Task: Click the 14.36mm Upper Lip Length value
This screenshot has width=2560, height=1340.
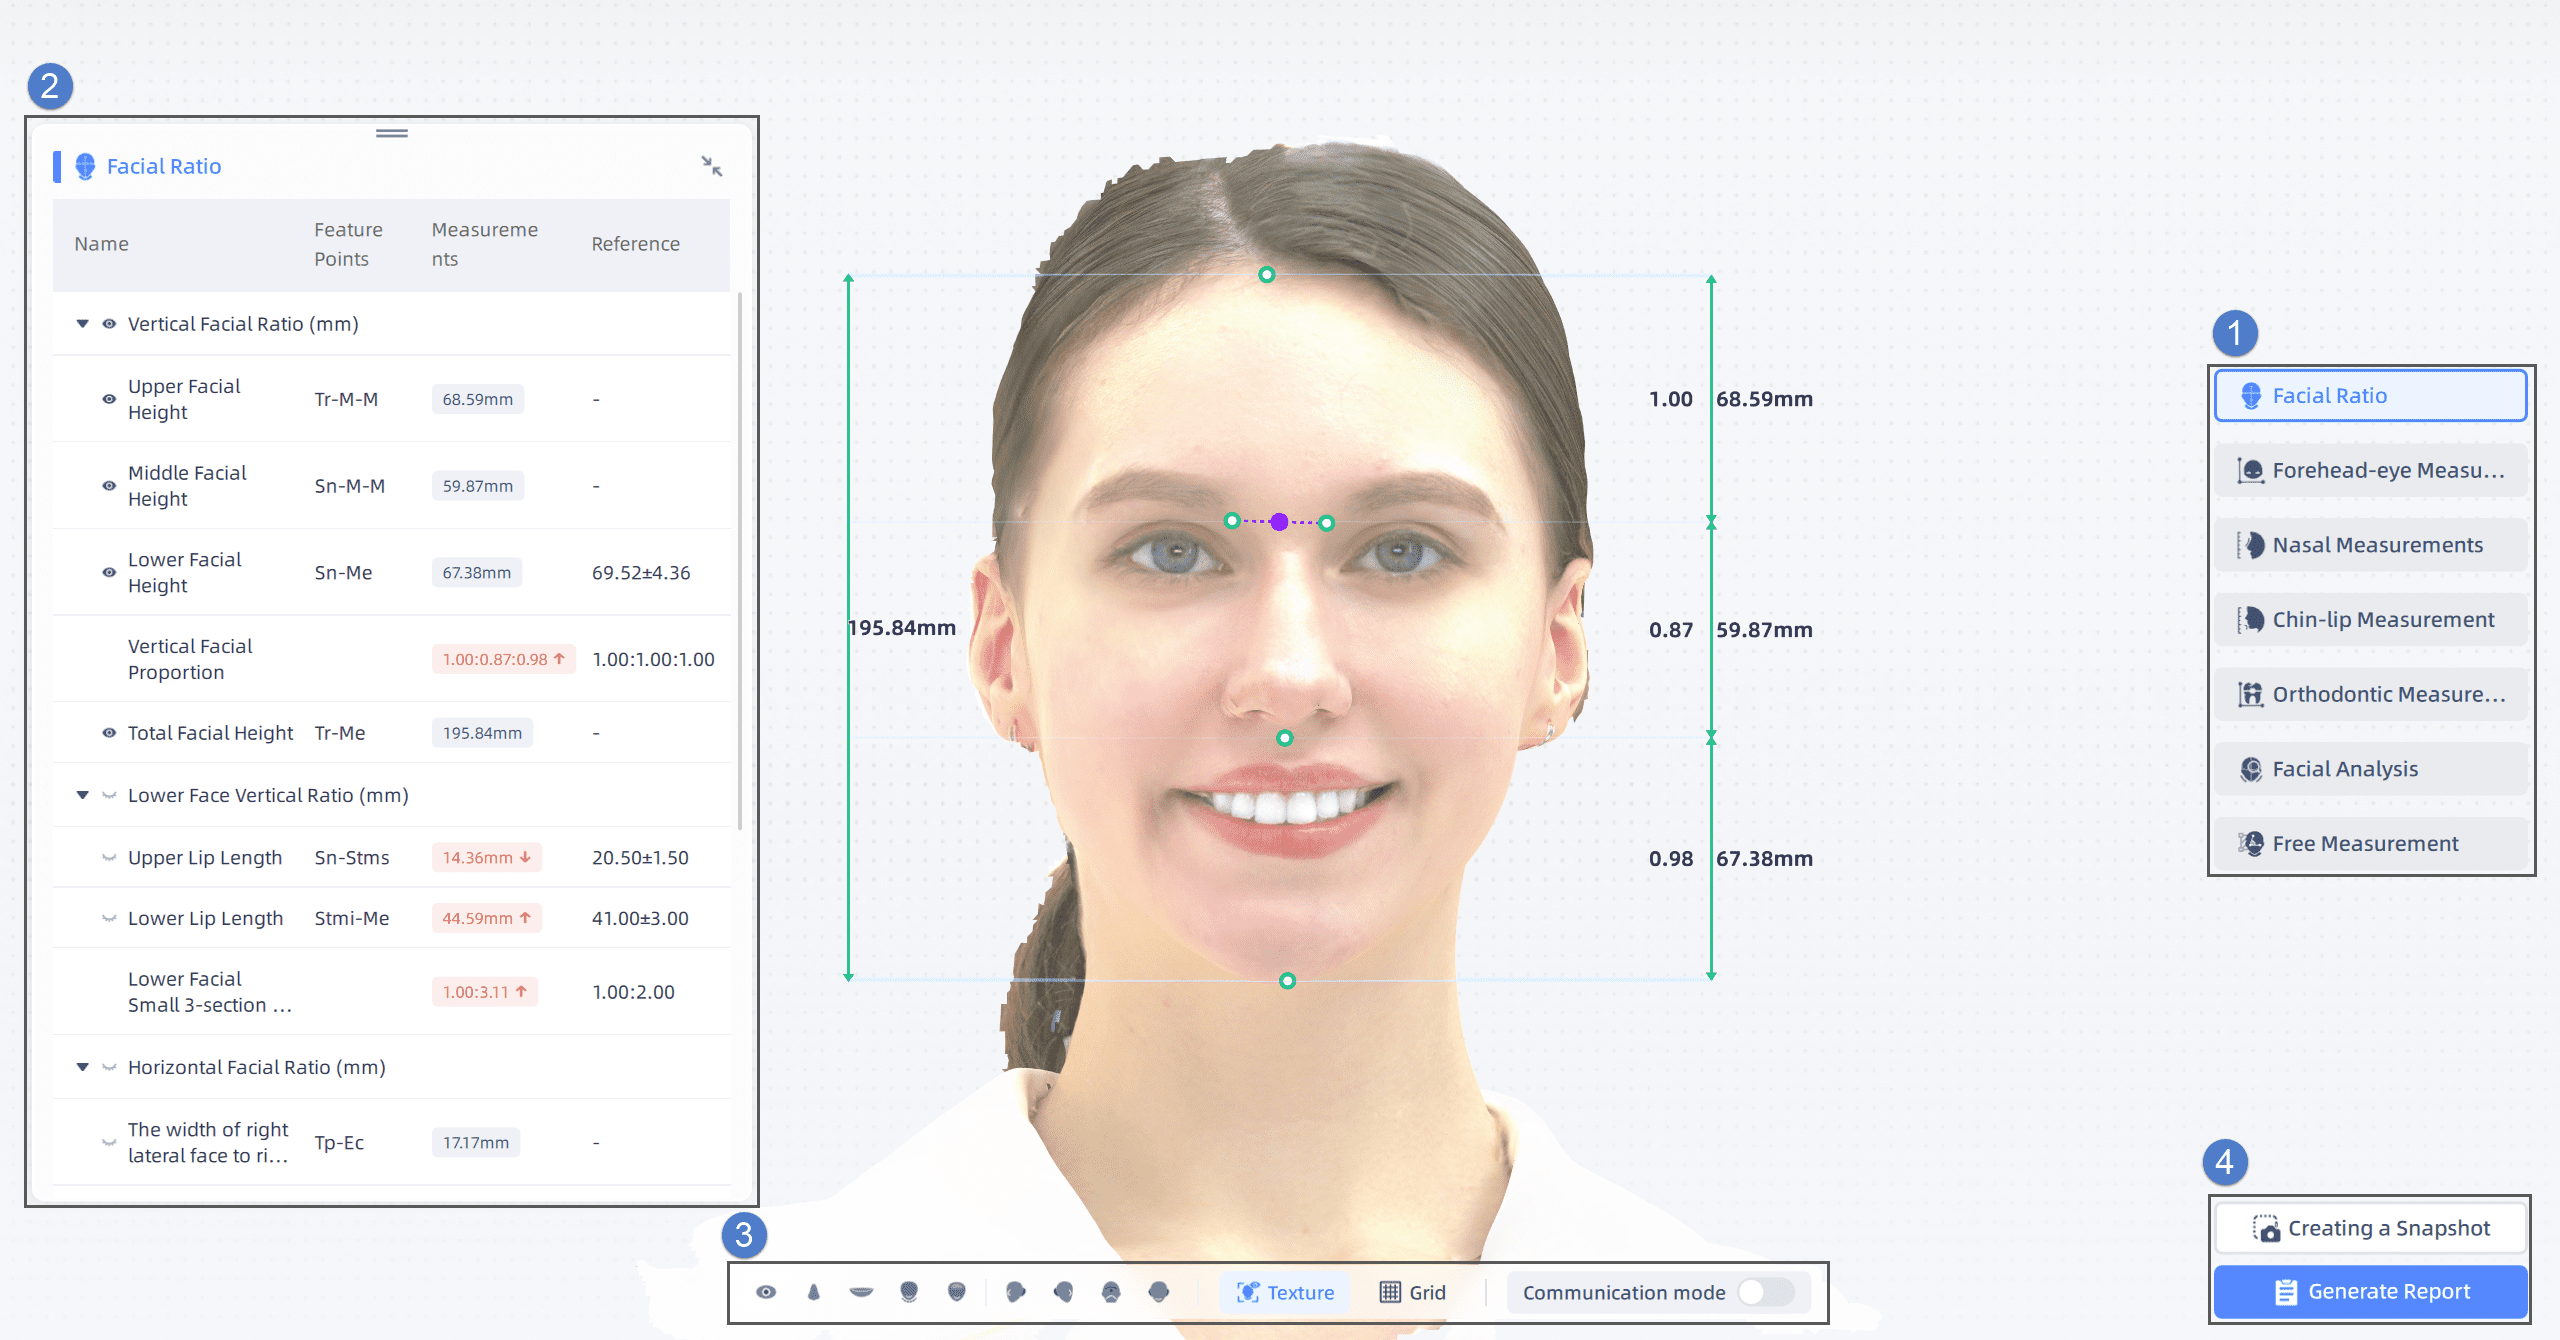Action: (x=487, y=858)
